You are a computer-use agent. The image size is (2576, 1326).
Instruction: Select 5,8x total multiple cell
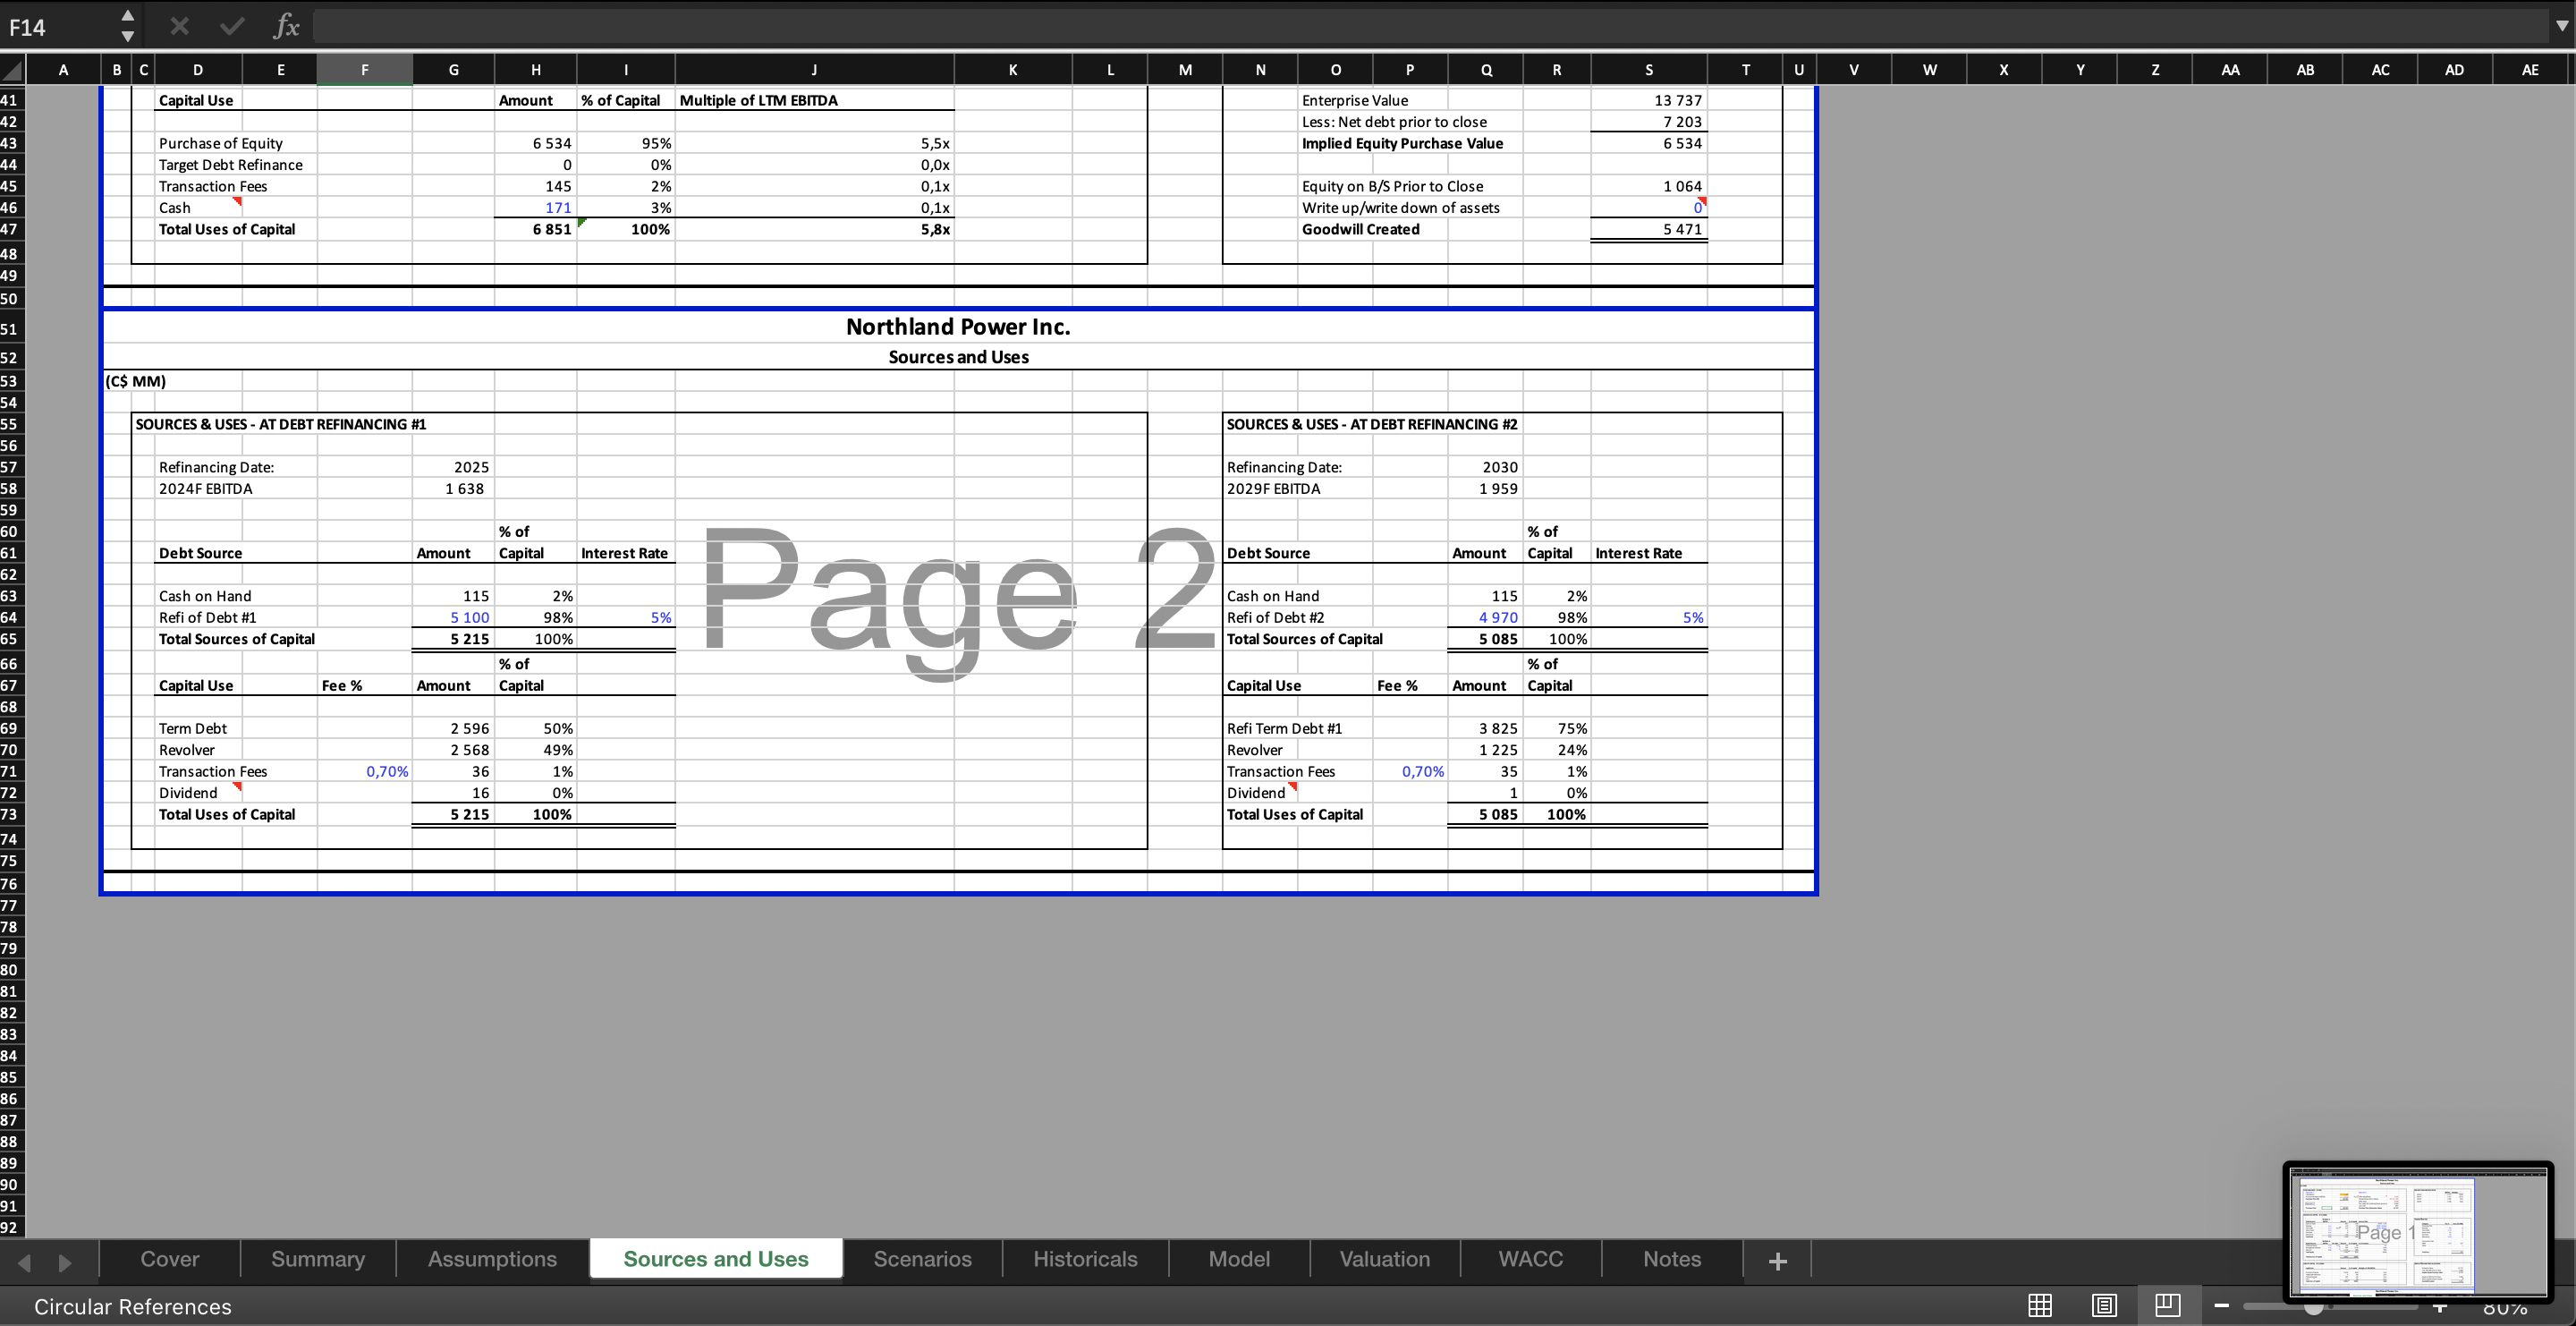point(935,229)
